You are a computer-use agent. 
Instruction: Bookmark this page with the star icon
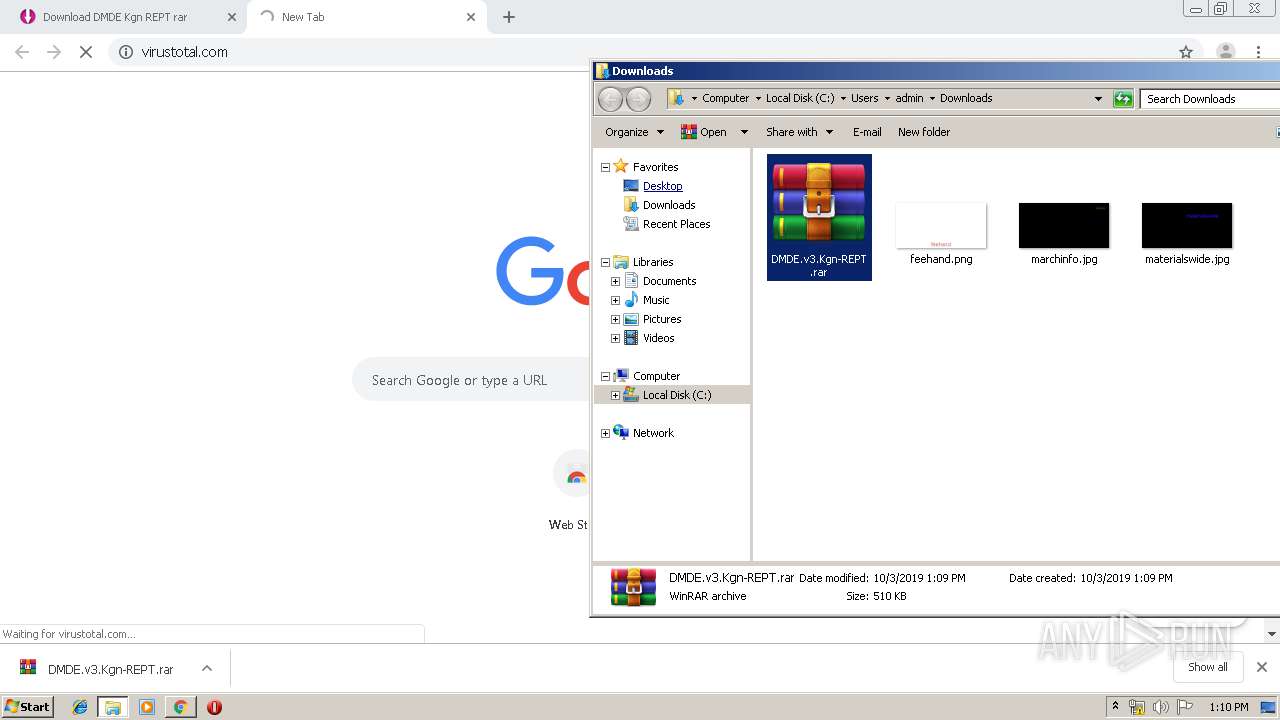point(1186,52)
